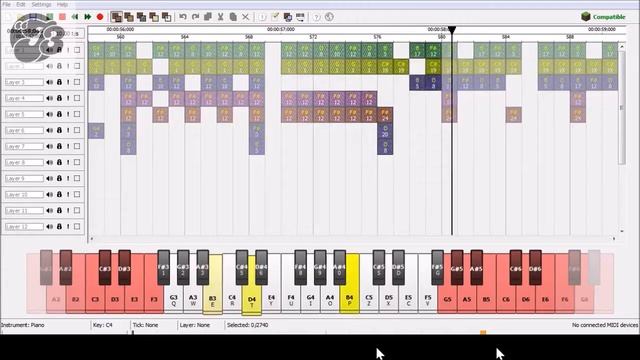Open the Edit menu
This screenshot has width=640, height=360.
[x=21, y=4]
